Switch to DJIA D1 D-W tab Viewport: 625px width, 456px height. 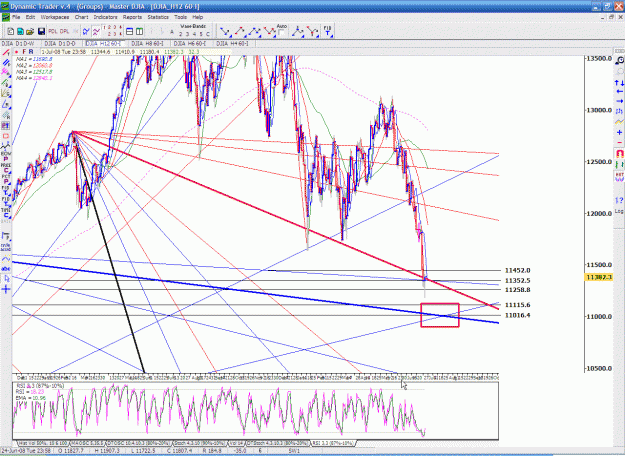coord(18,43)
